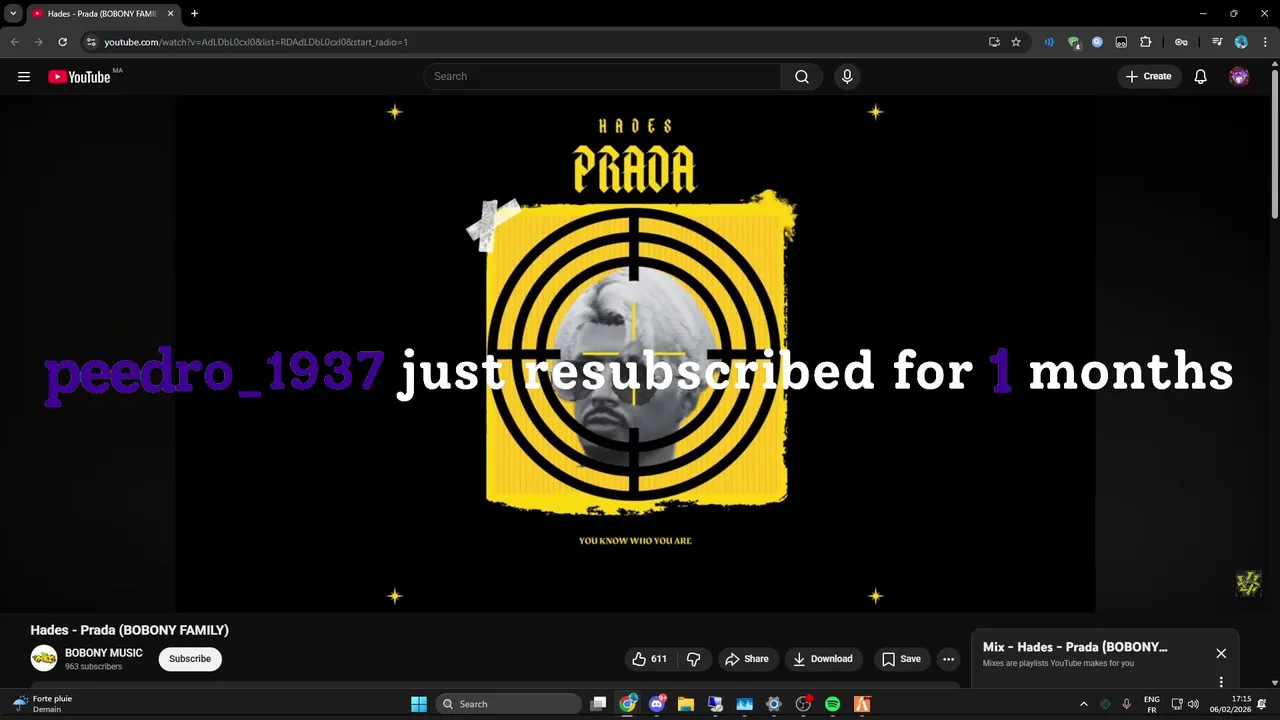Open the YouTube account avatar menu
The image size is (1280, 720).
pos(1239,77)
